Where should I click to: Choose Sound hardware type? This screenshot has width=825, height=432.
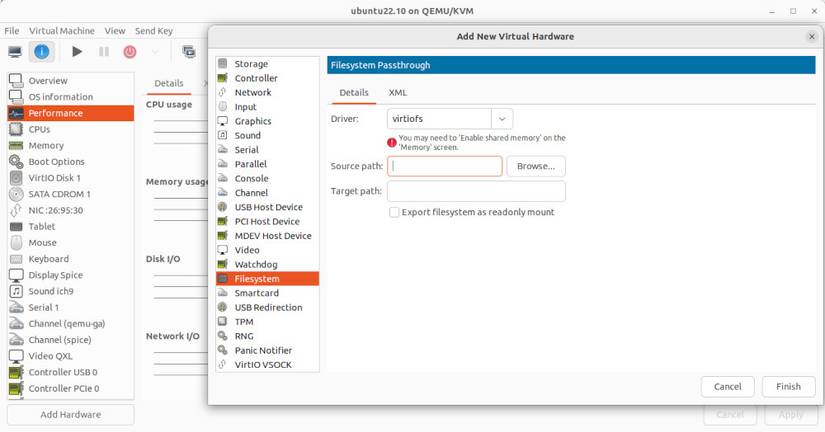(x=267, y=135)
